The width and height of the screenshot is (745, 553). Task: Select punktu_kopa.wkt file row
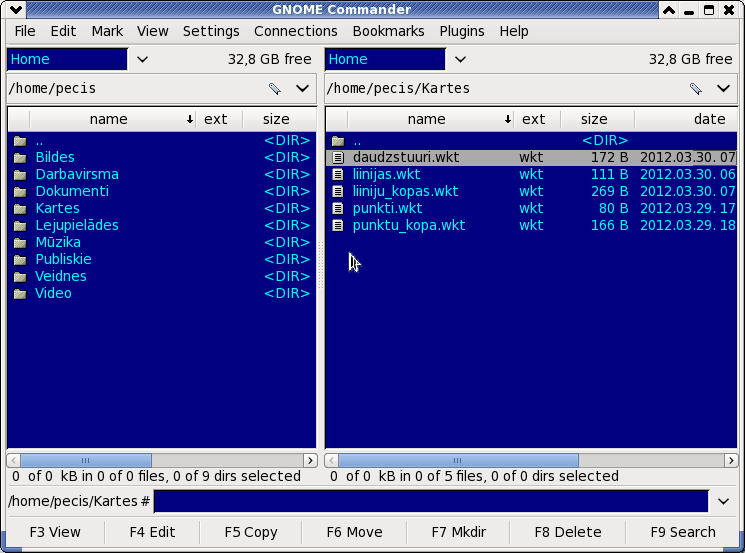[x=531, y=225]
